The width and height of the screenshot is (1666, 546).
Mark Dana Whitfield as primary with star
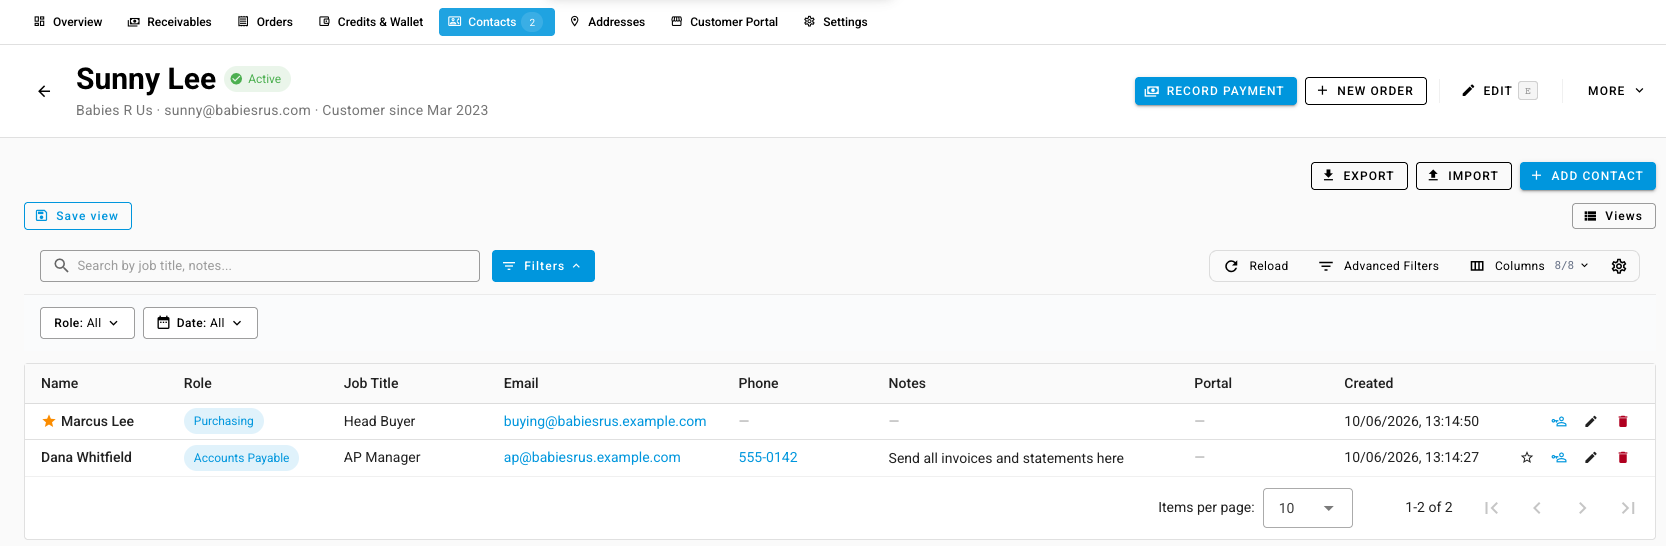coord(1527,458)
